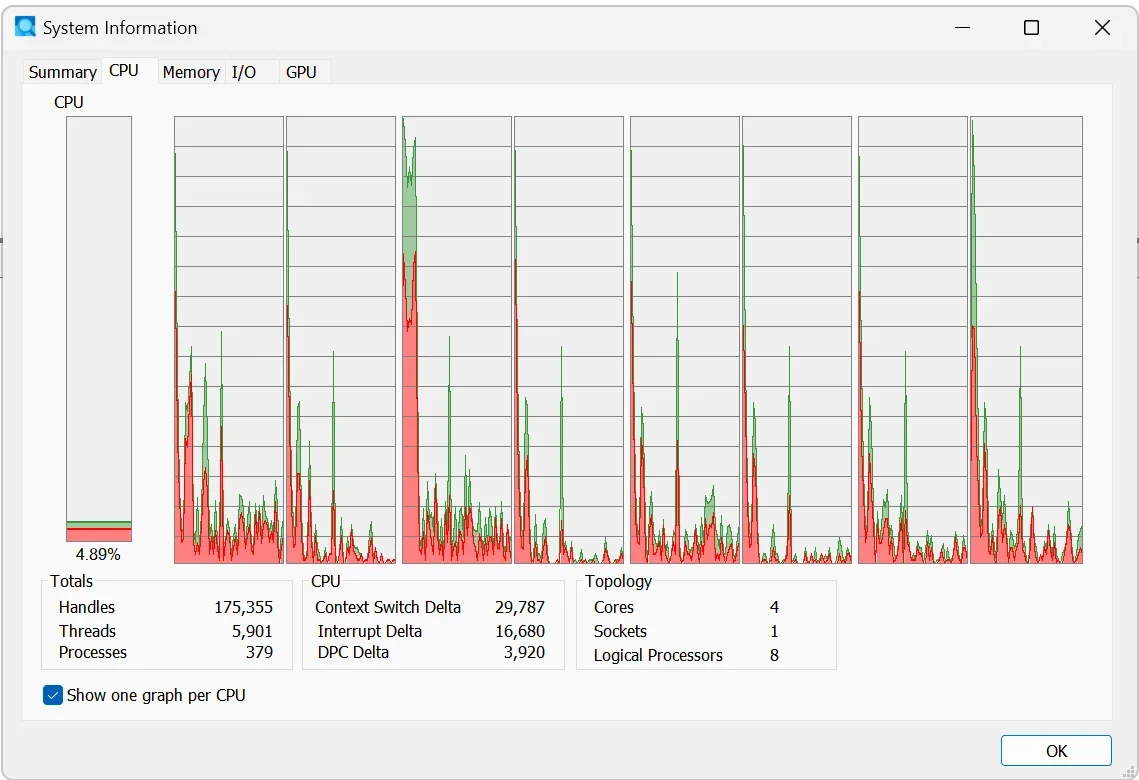Click the Handles count value 175,355

pos(243,607)
